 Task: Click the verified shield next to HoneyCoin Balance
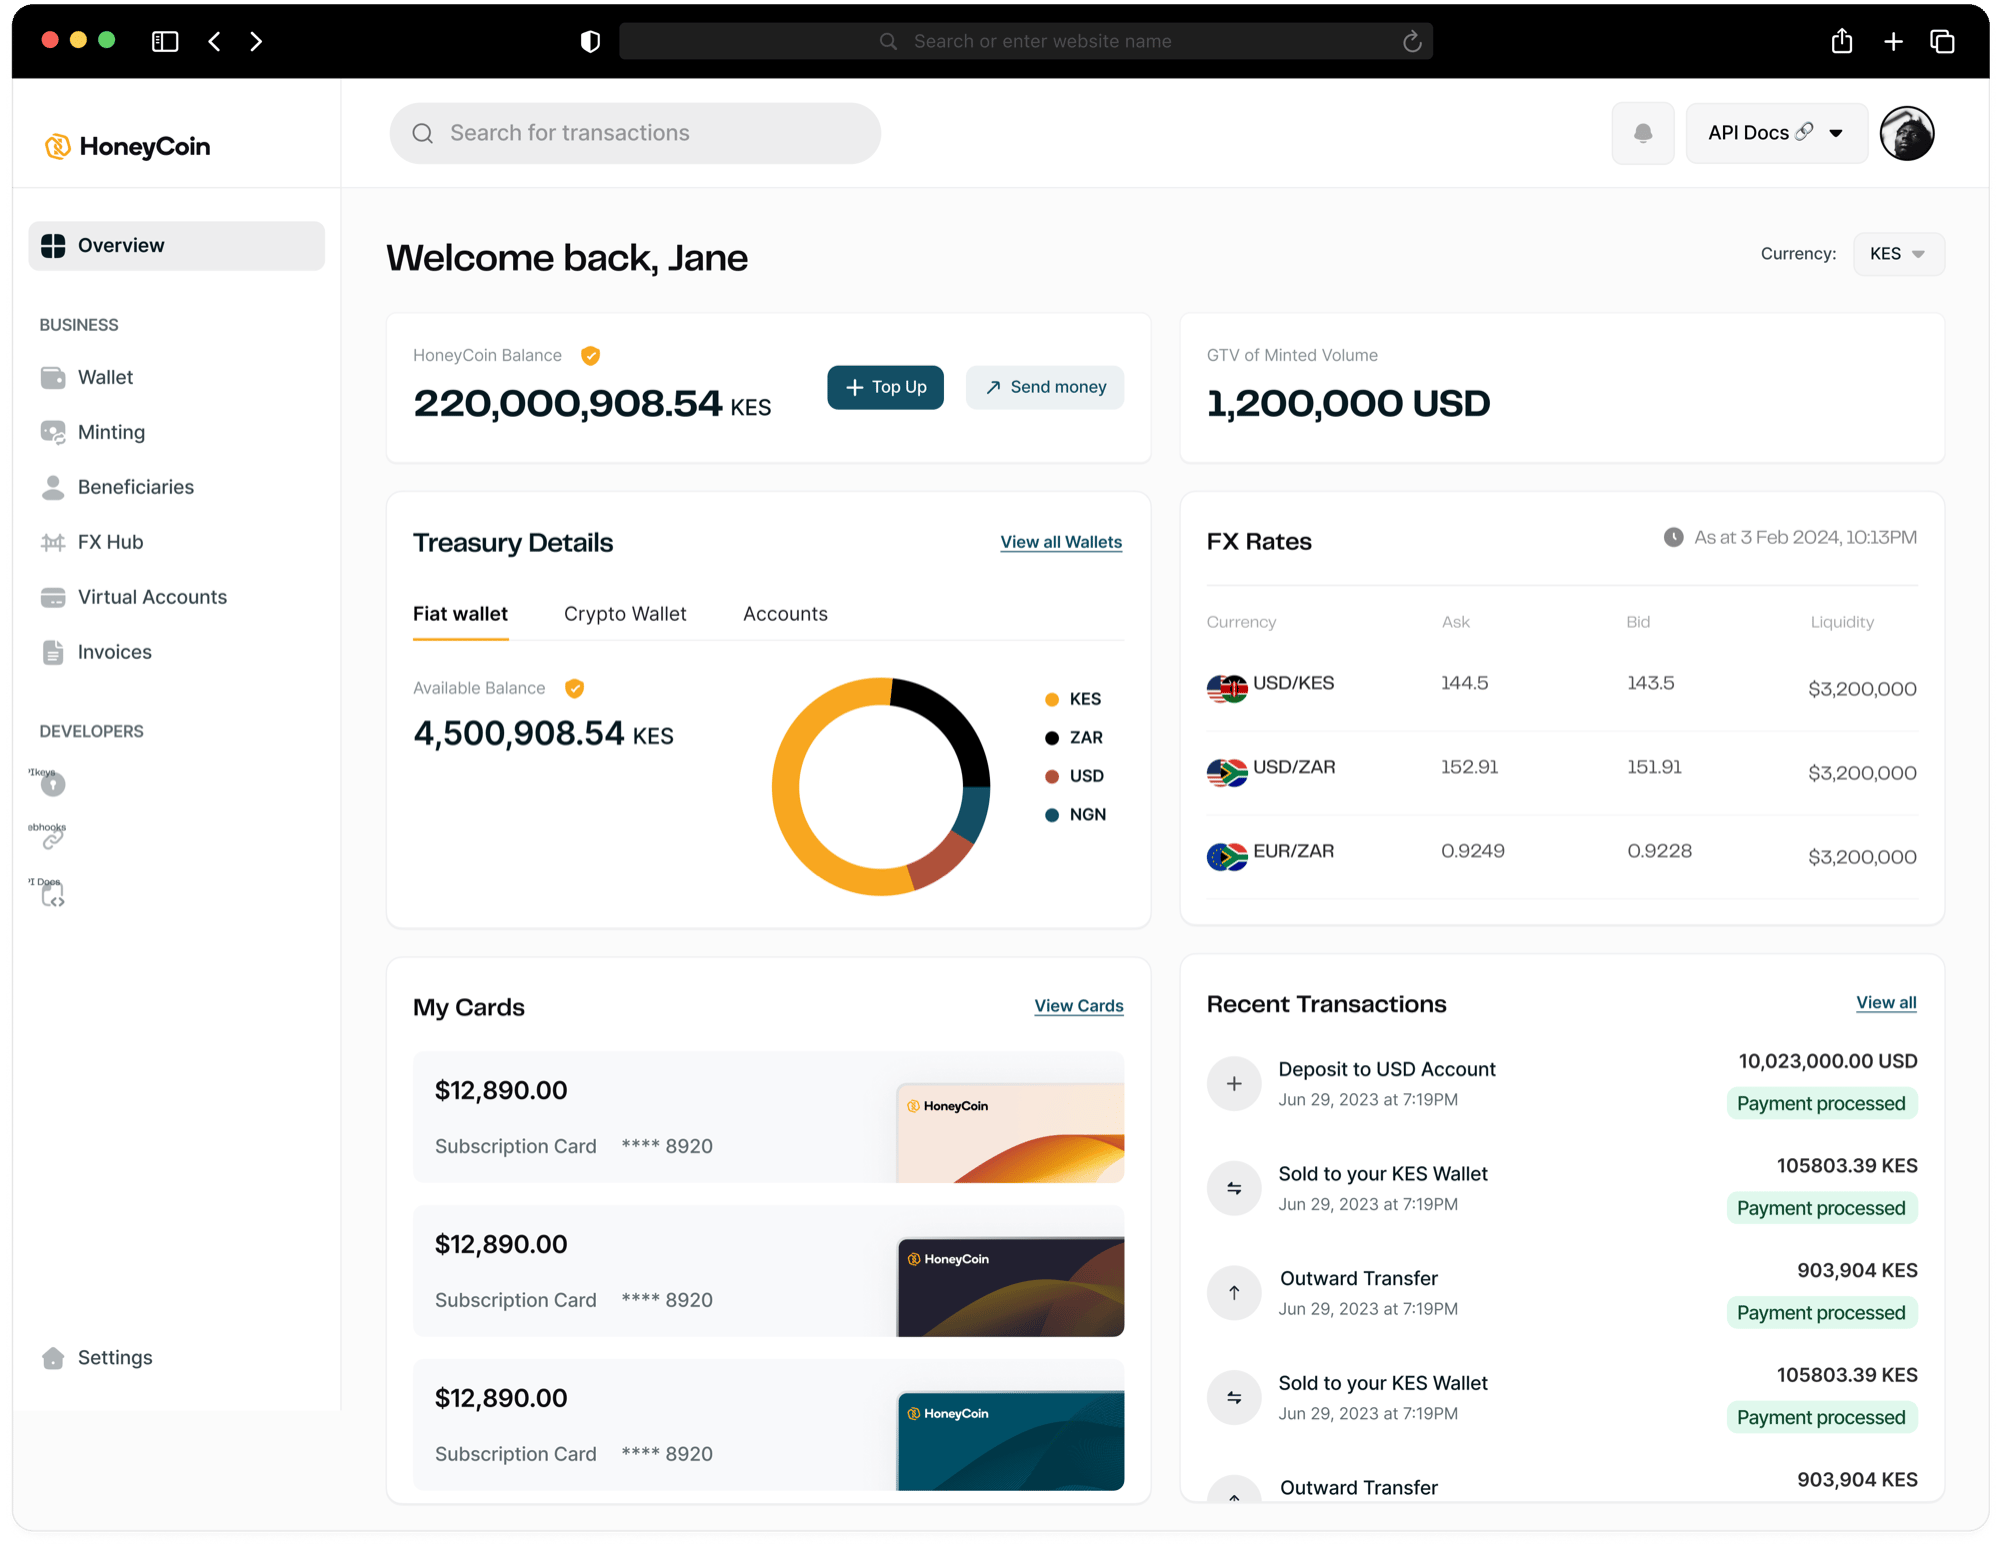click(591, 356)
